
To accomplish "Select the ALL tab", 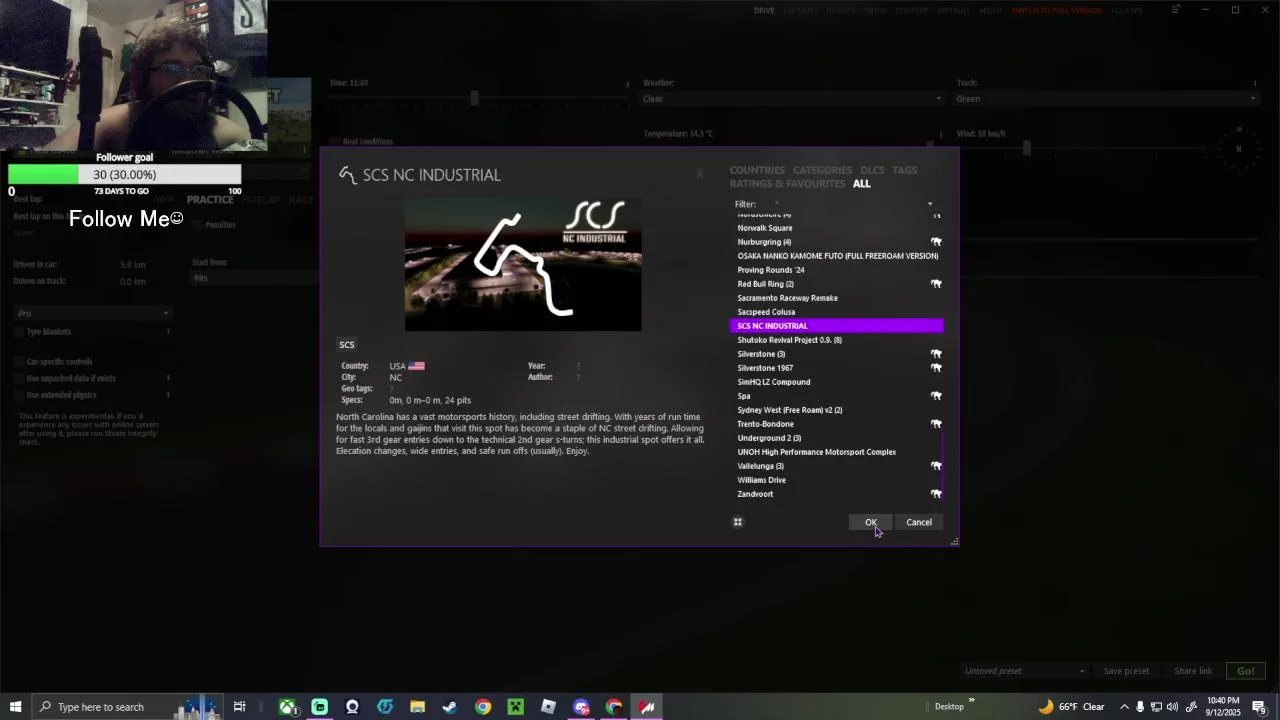I will tap(862, 184).
